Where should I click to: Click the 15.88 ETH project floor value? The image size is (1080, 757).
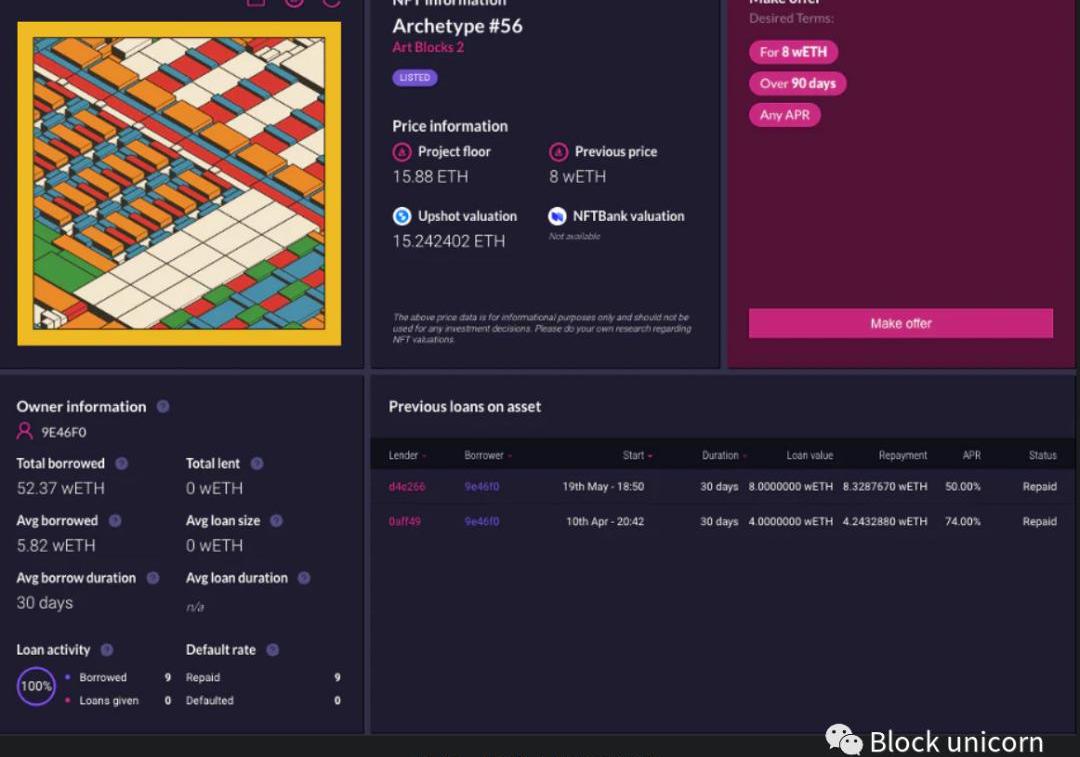point(430,177)
